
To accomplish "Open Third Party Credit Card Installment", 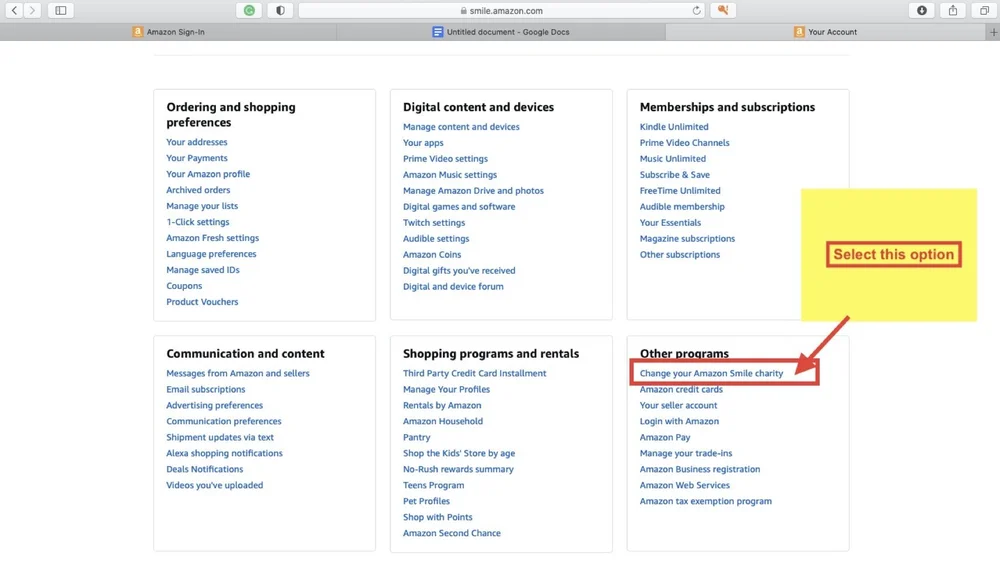I will (x=474, y=374).
